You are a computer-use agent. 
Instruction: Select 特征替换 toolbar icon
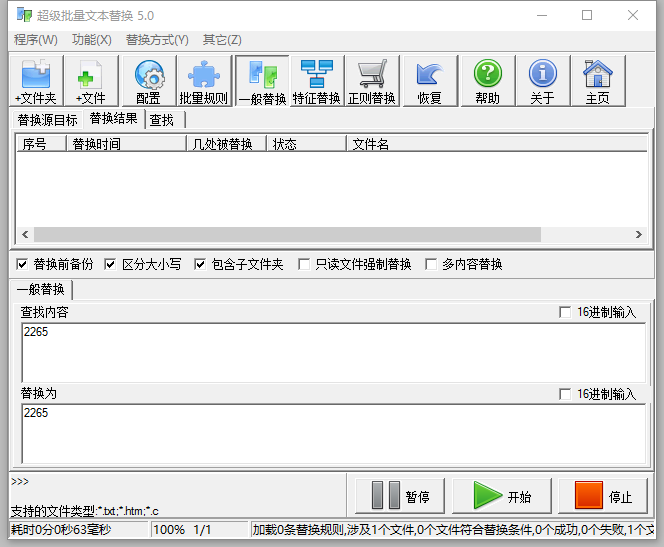[x=316, y=80]
